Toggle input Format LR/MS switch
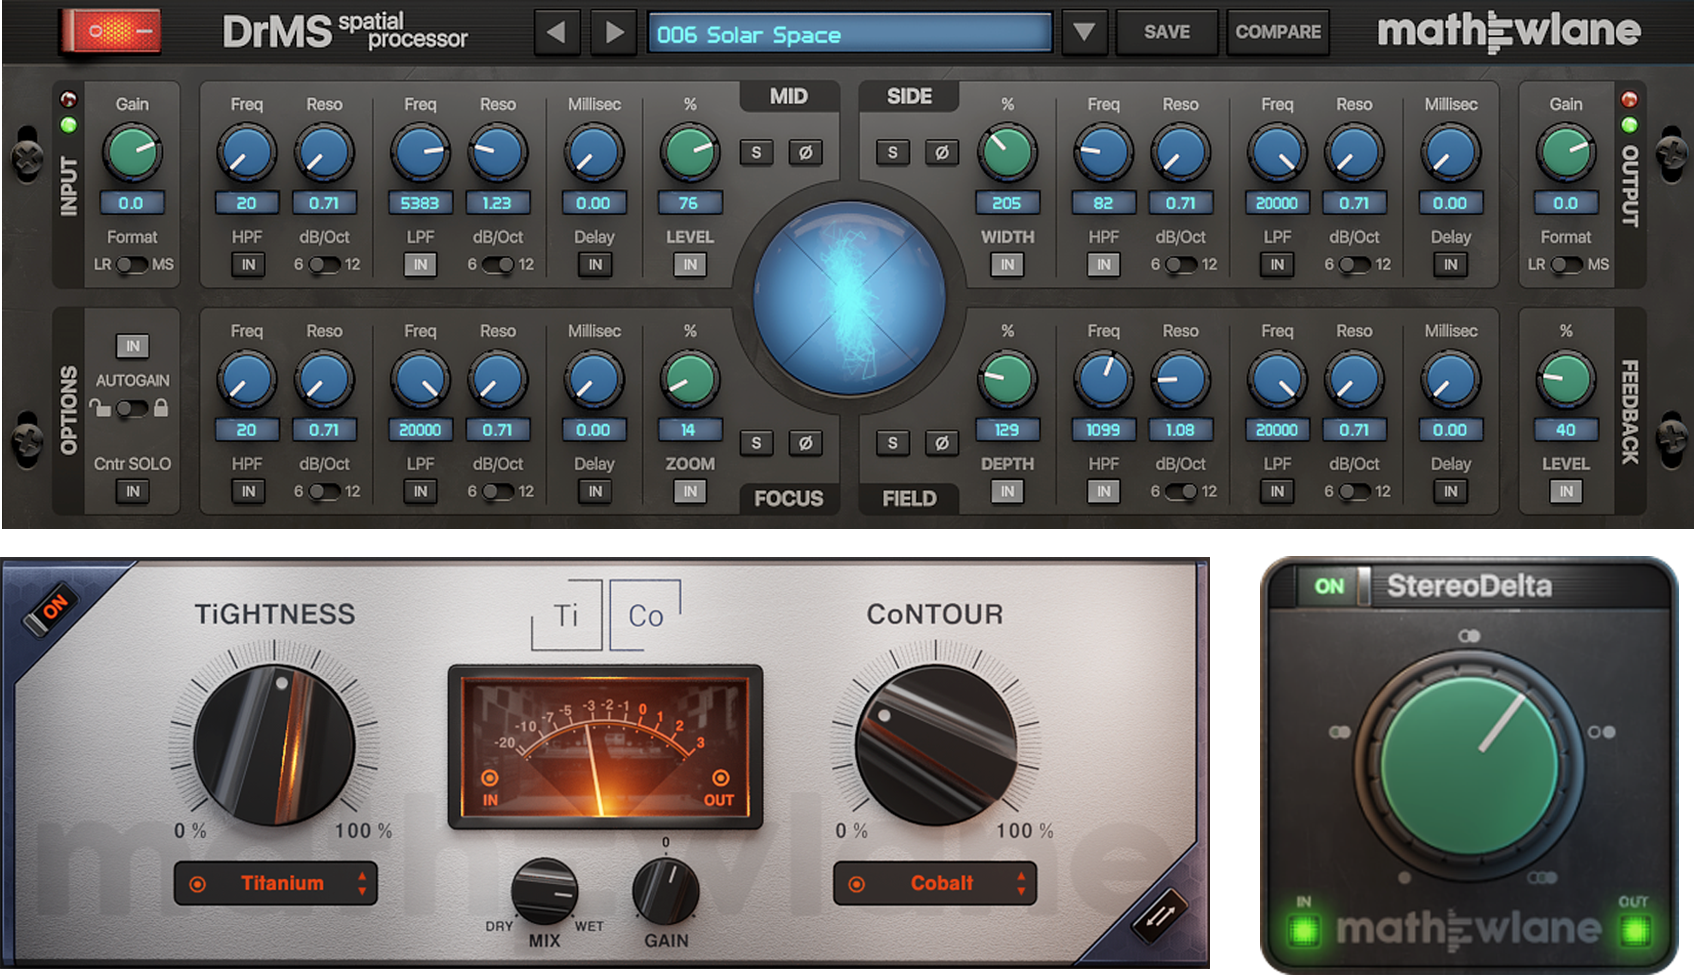 tap(132, 265)
